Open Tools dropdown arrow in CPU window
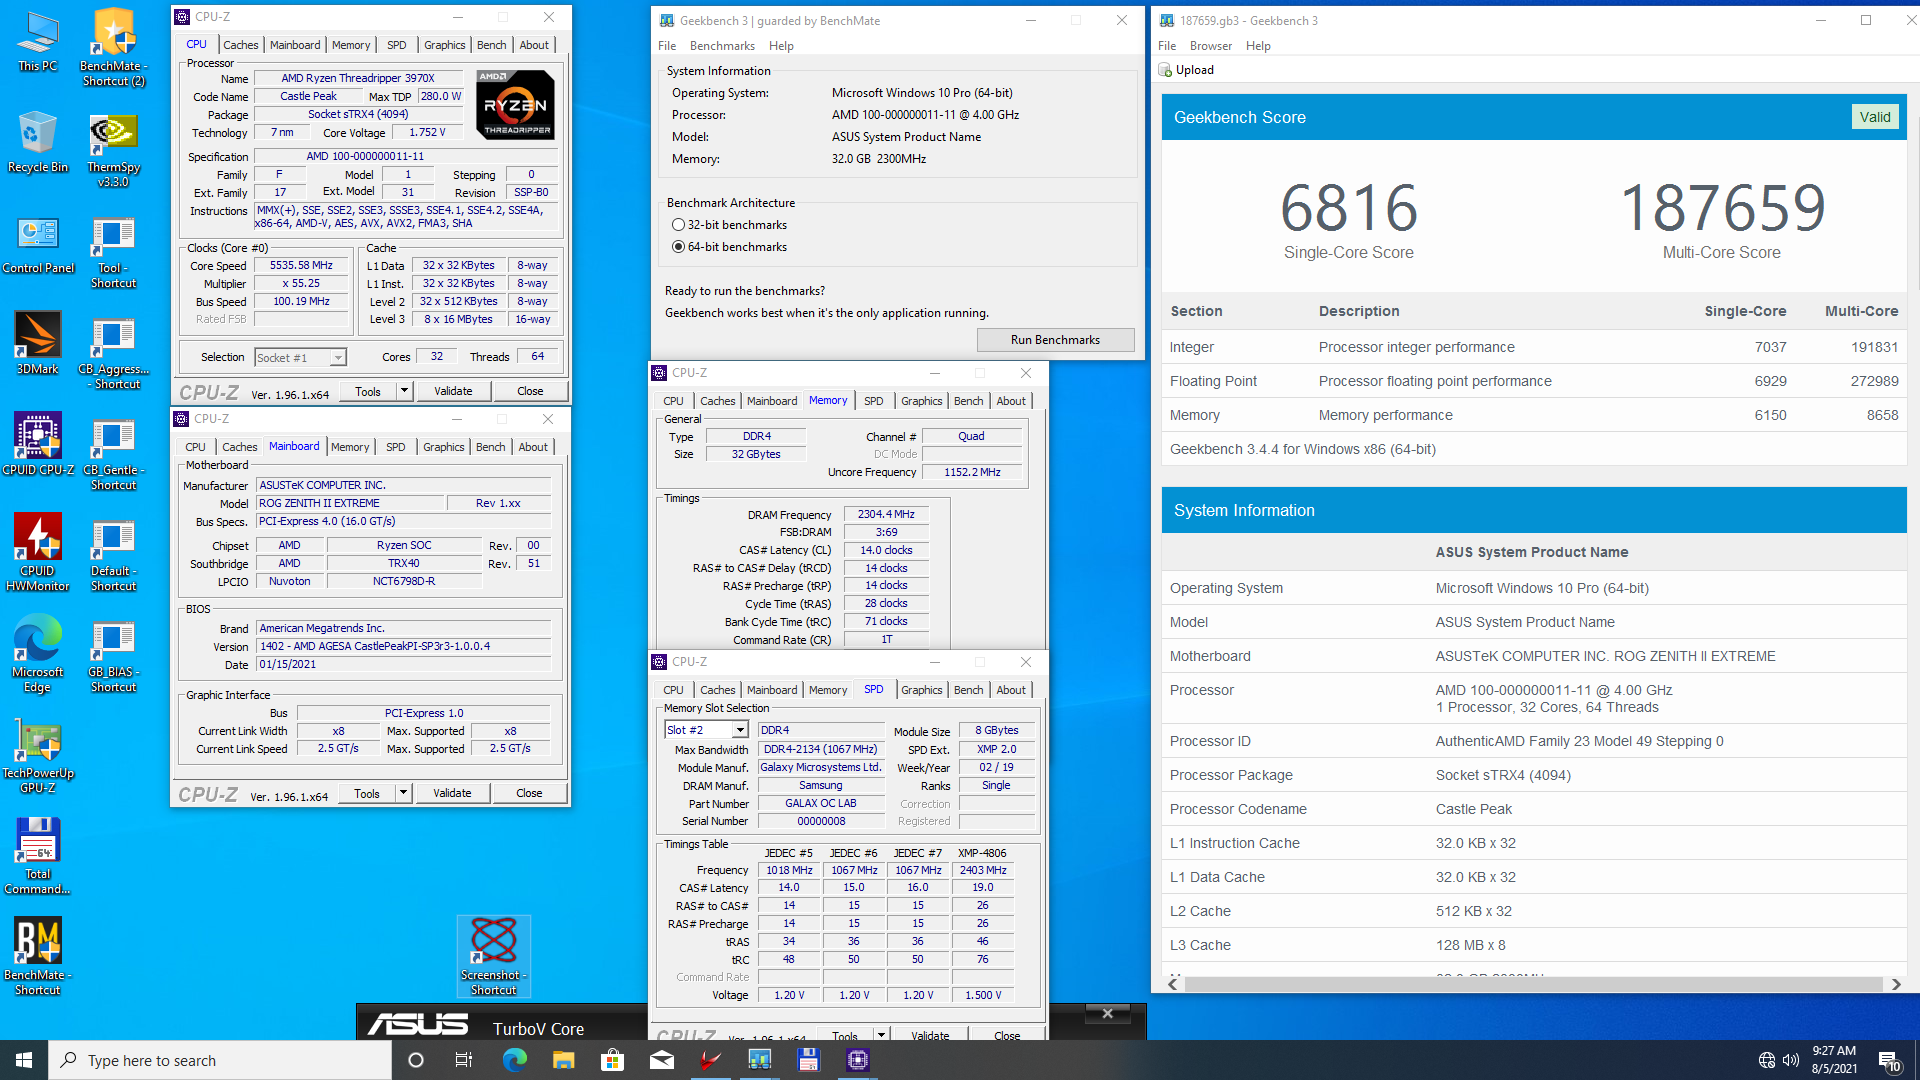This screenshot has width=1920, height=1080. point(404,391)
